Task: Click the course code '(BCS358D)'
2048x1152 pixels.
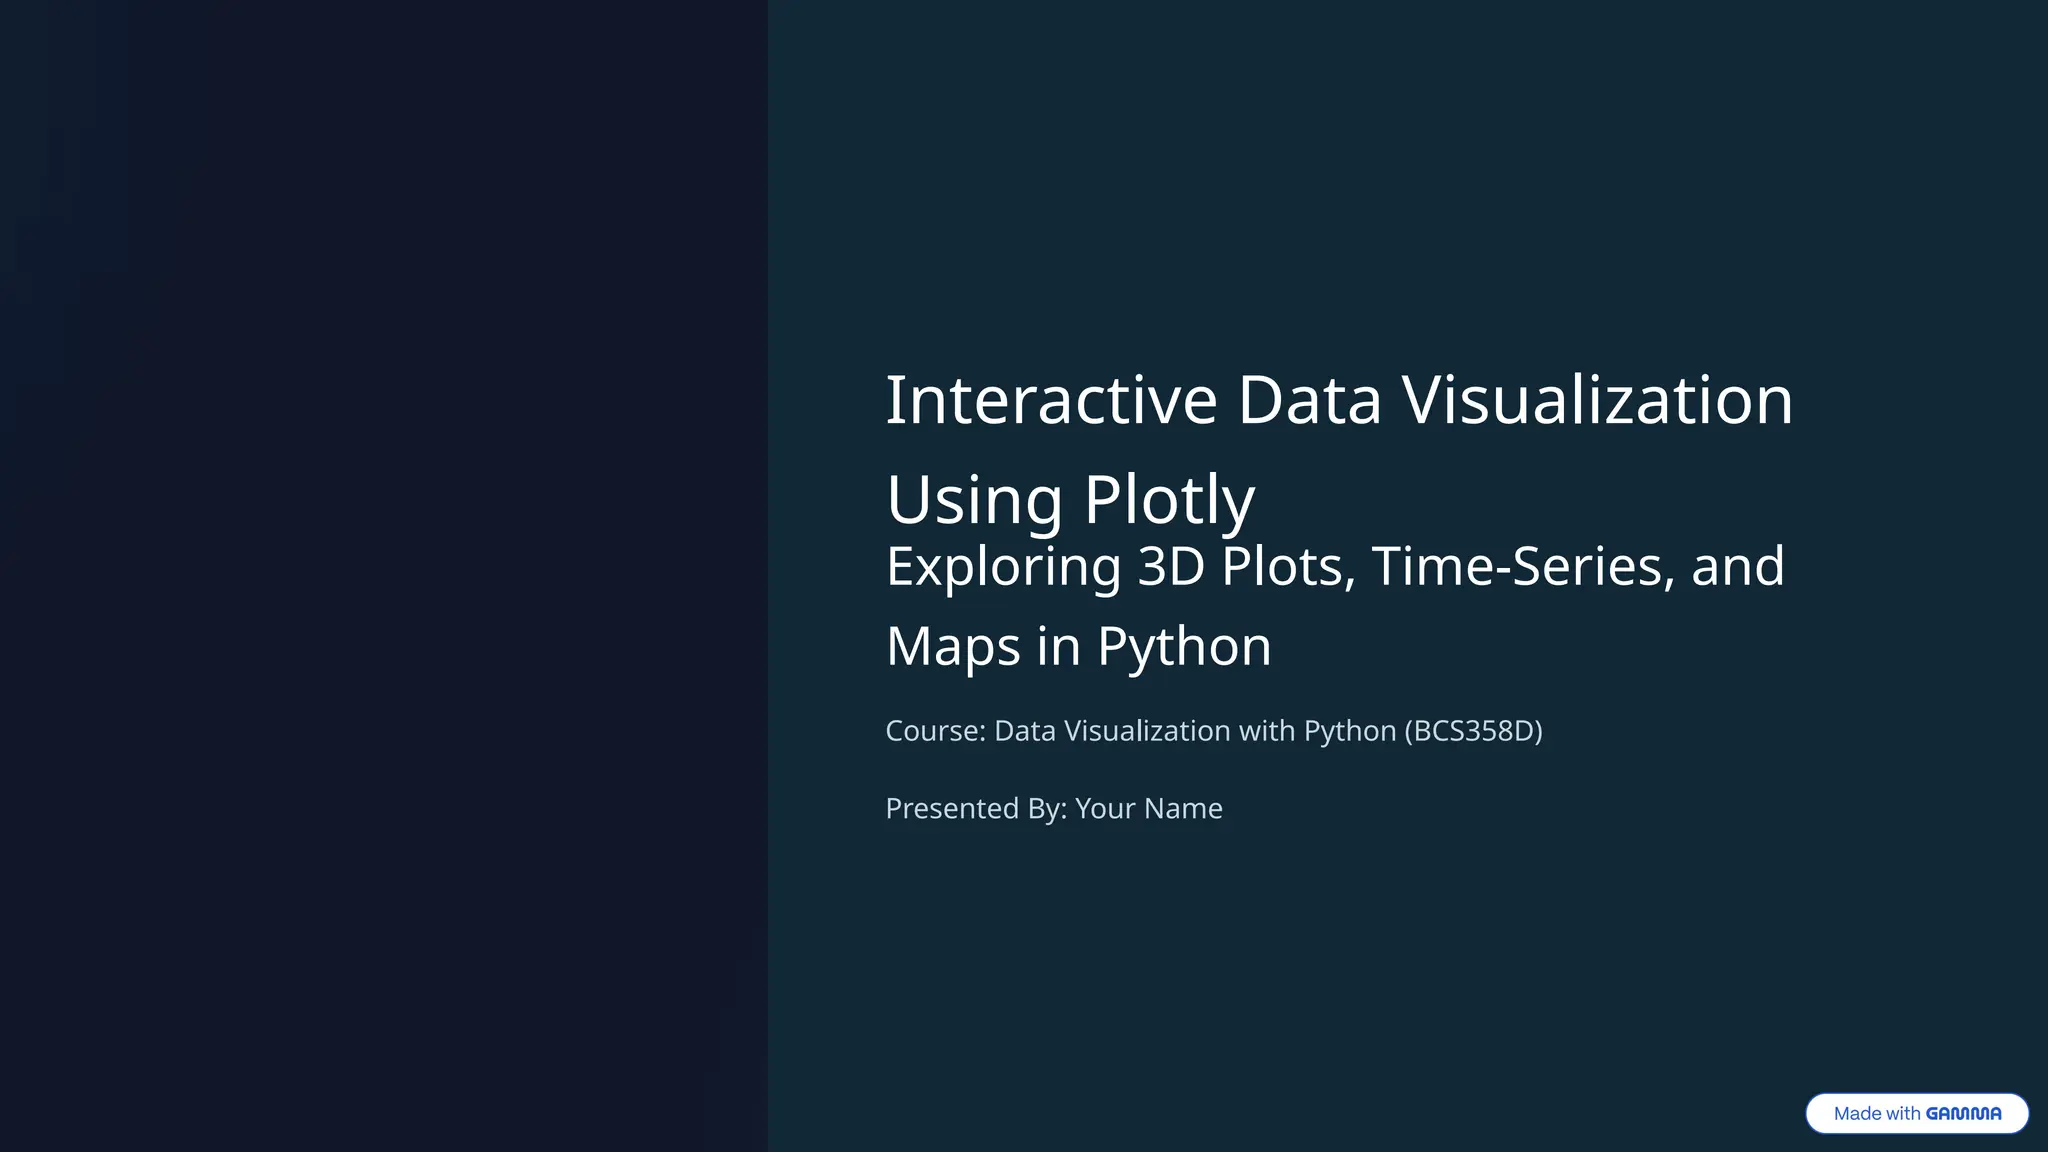Action: click(x=1473, y=731)
